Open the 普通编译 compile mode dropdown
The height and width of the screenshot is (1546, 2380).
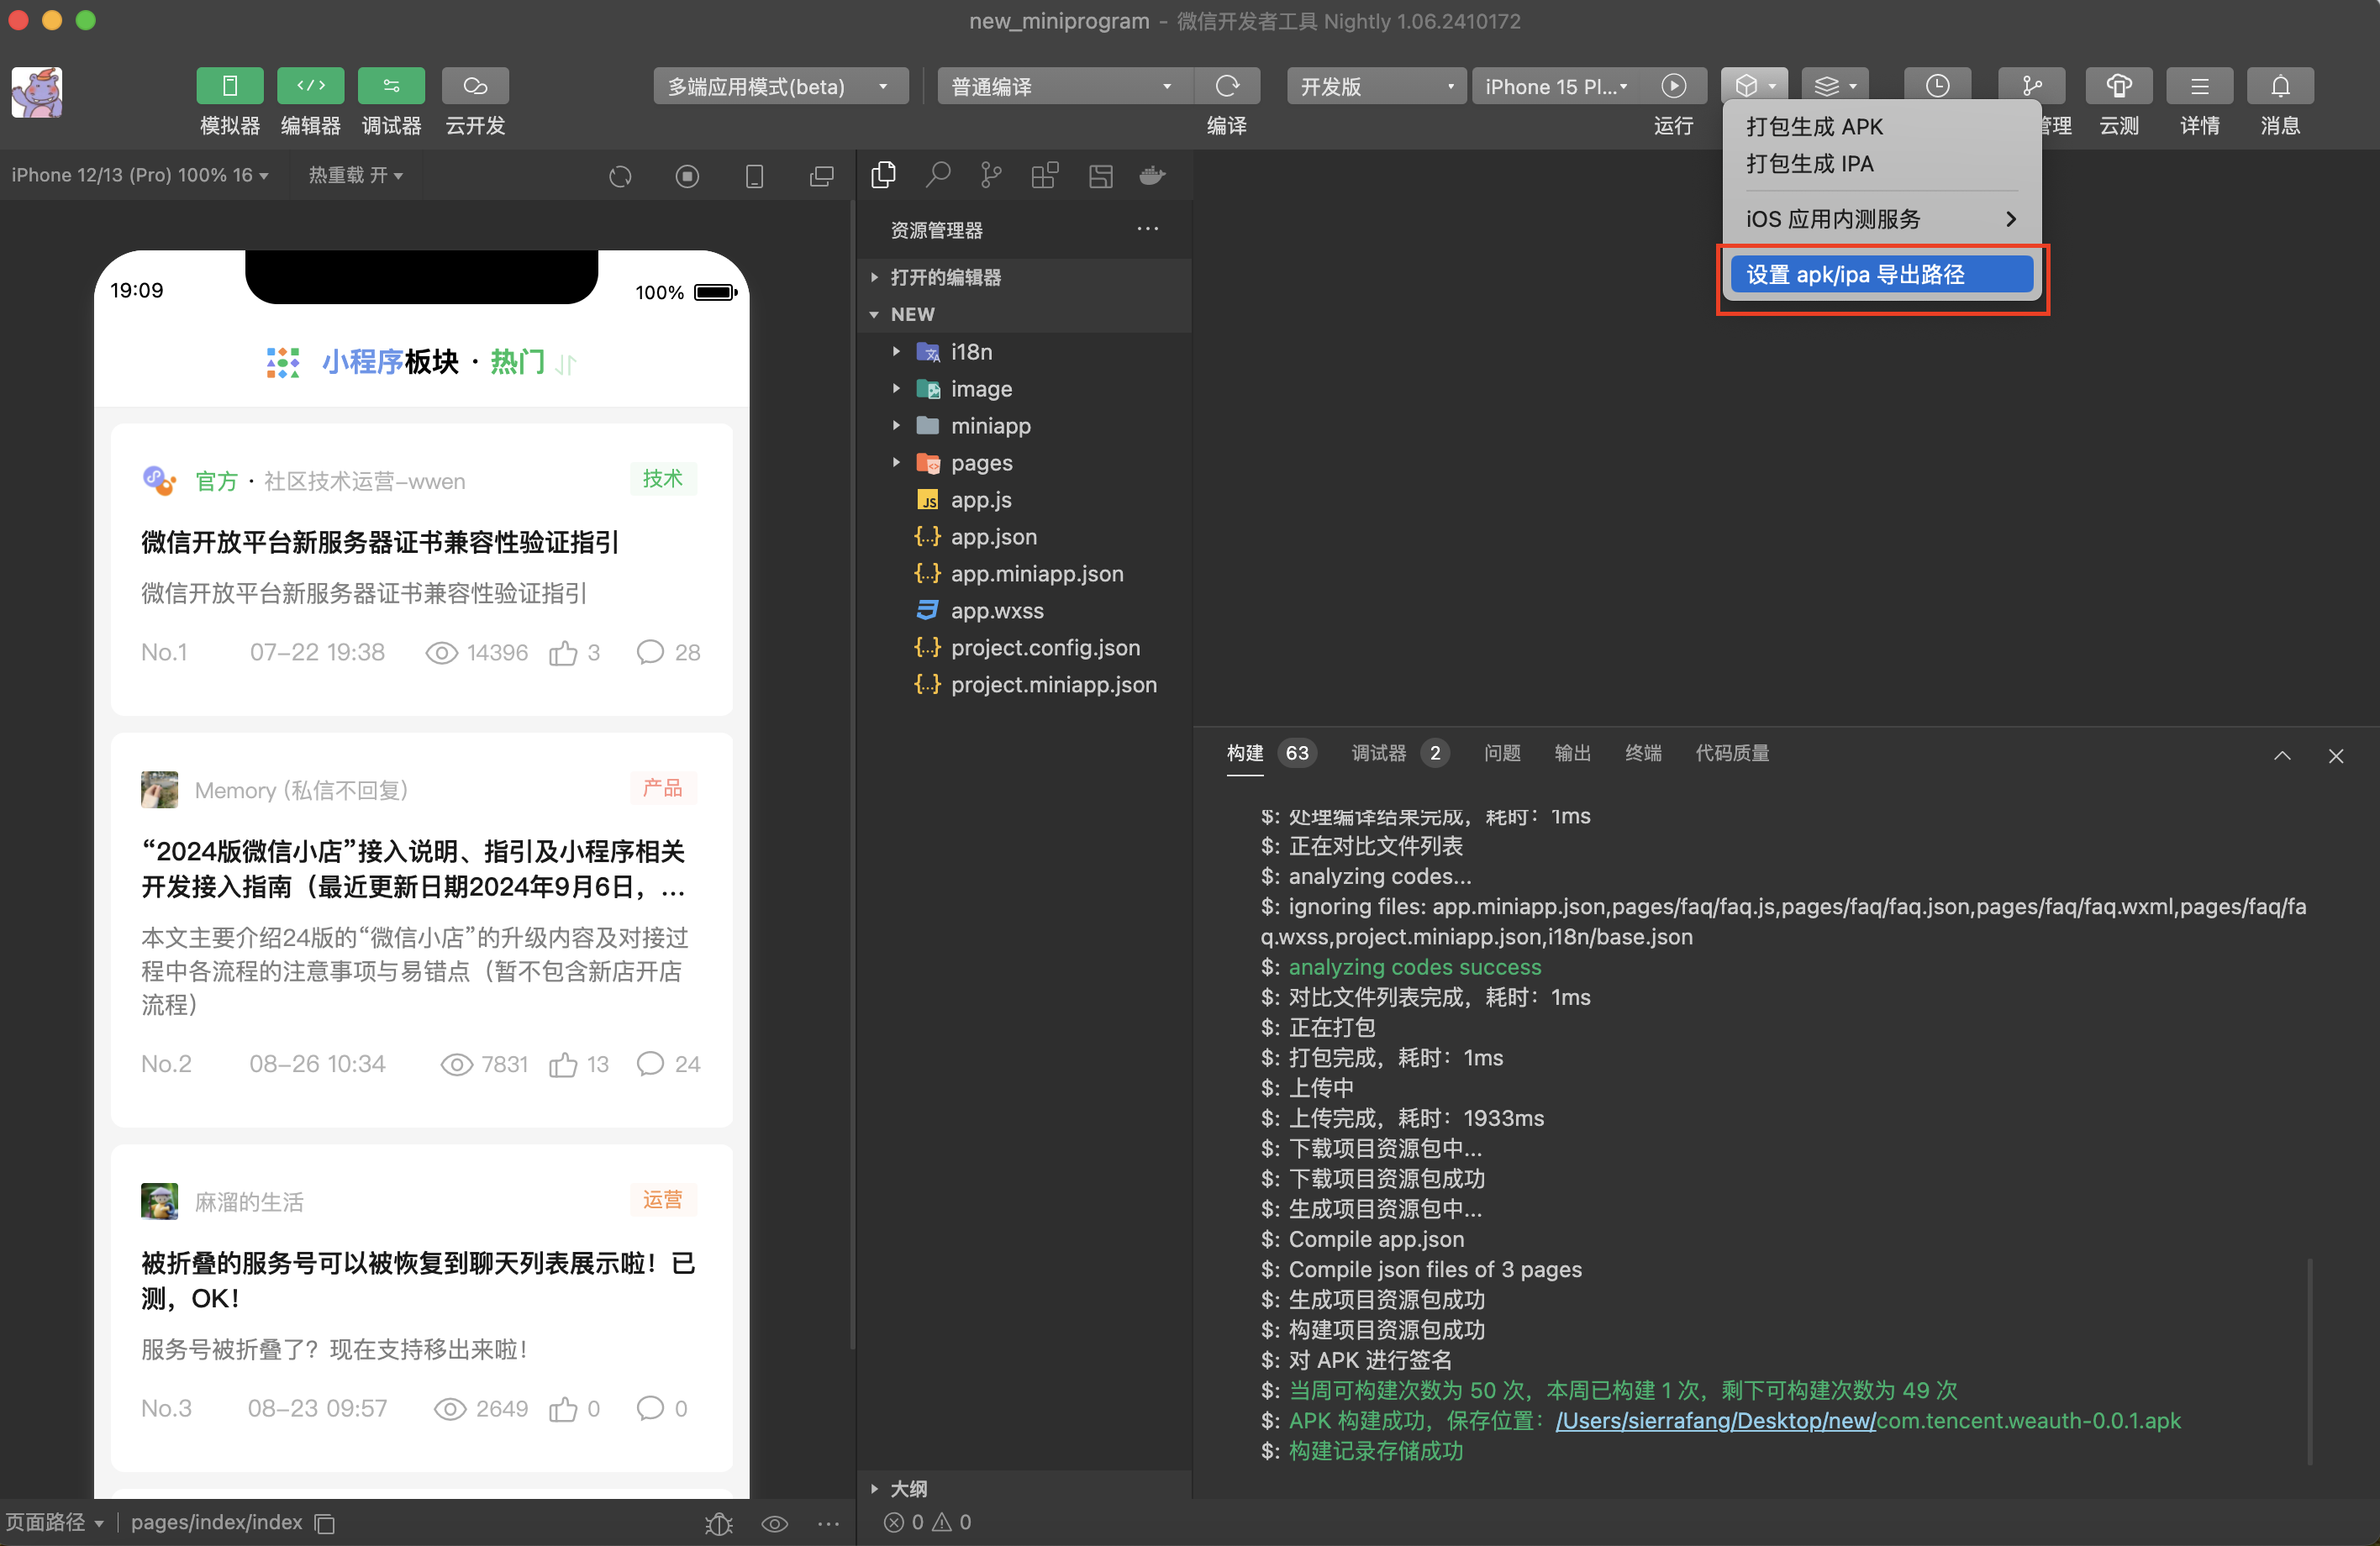(1065, 86)
